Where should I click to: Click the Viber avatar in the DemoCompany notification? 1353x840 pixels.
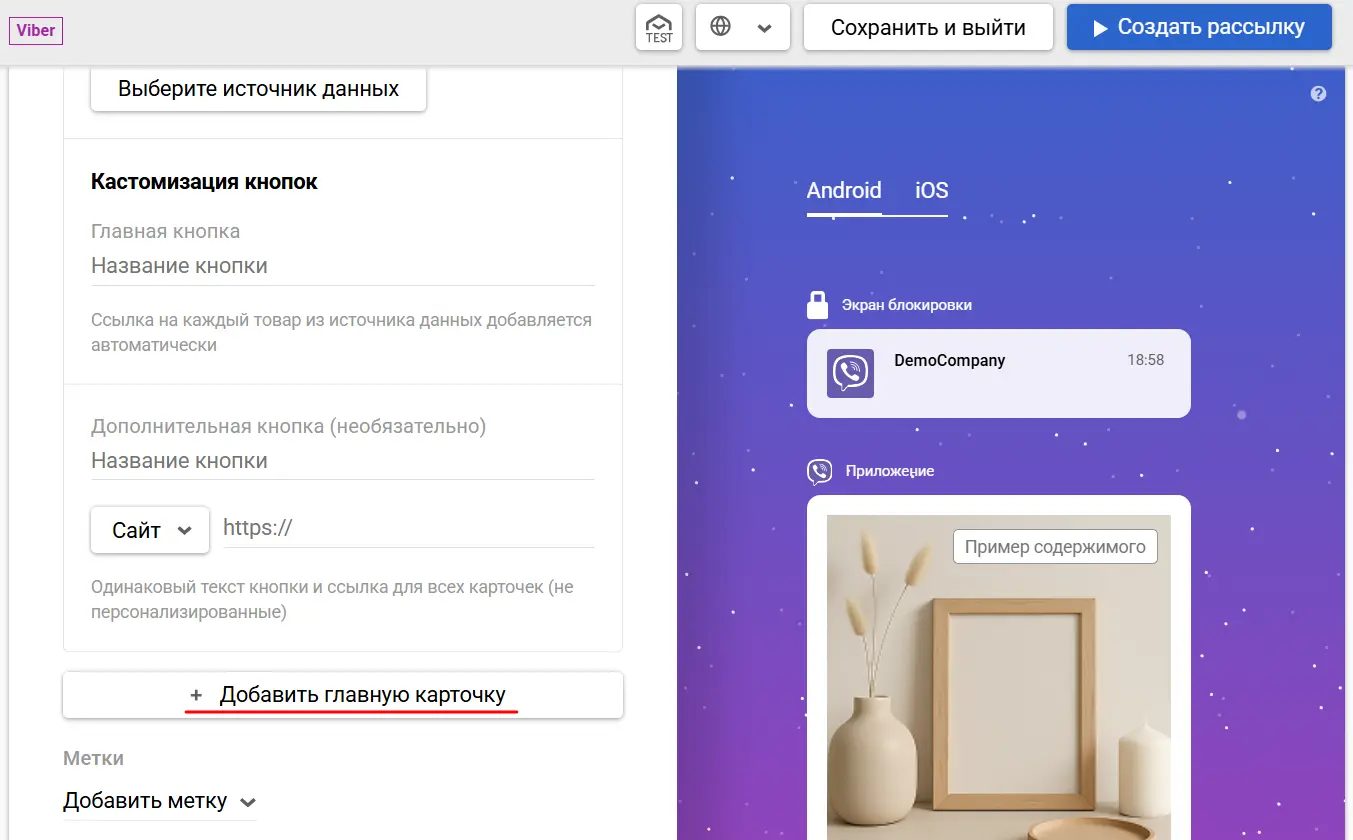click(x=851, y=373)
